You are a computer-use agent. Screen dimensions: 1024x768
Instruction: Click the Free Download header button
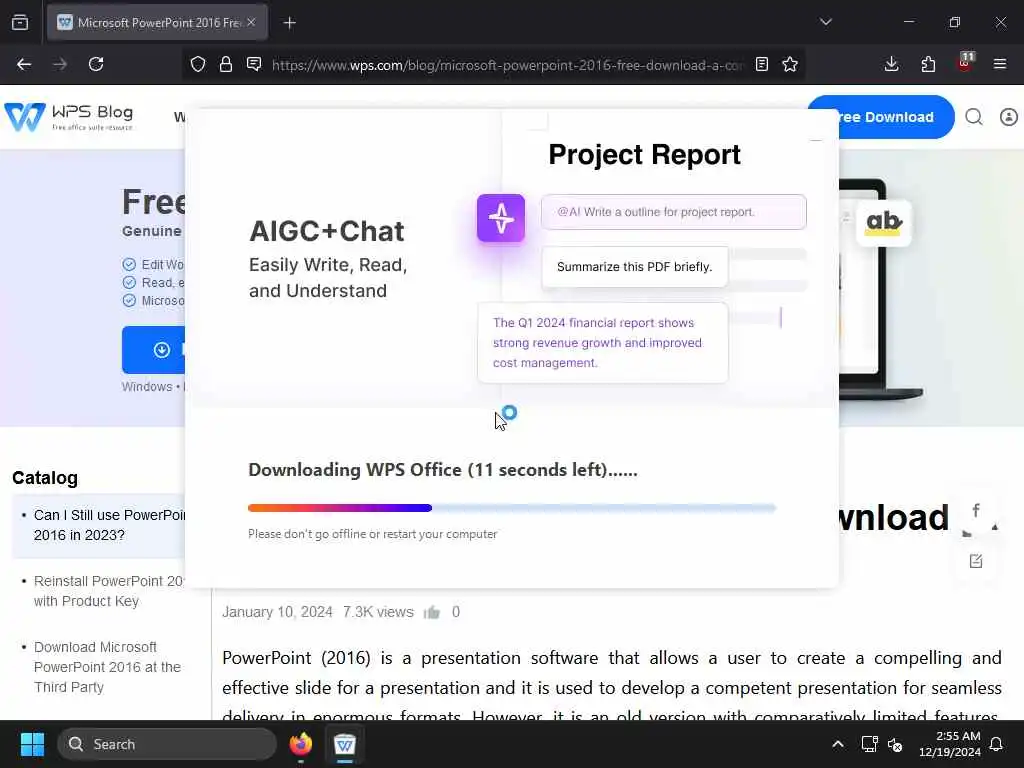click(880, 117)
